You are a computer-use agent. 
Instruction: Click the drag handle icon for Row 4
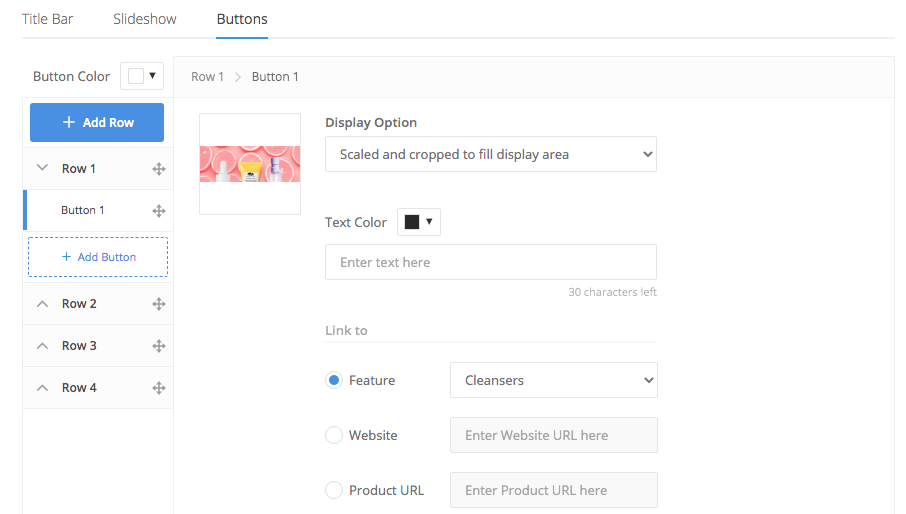(x=158, y=388)
